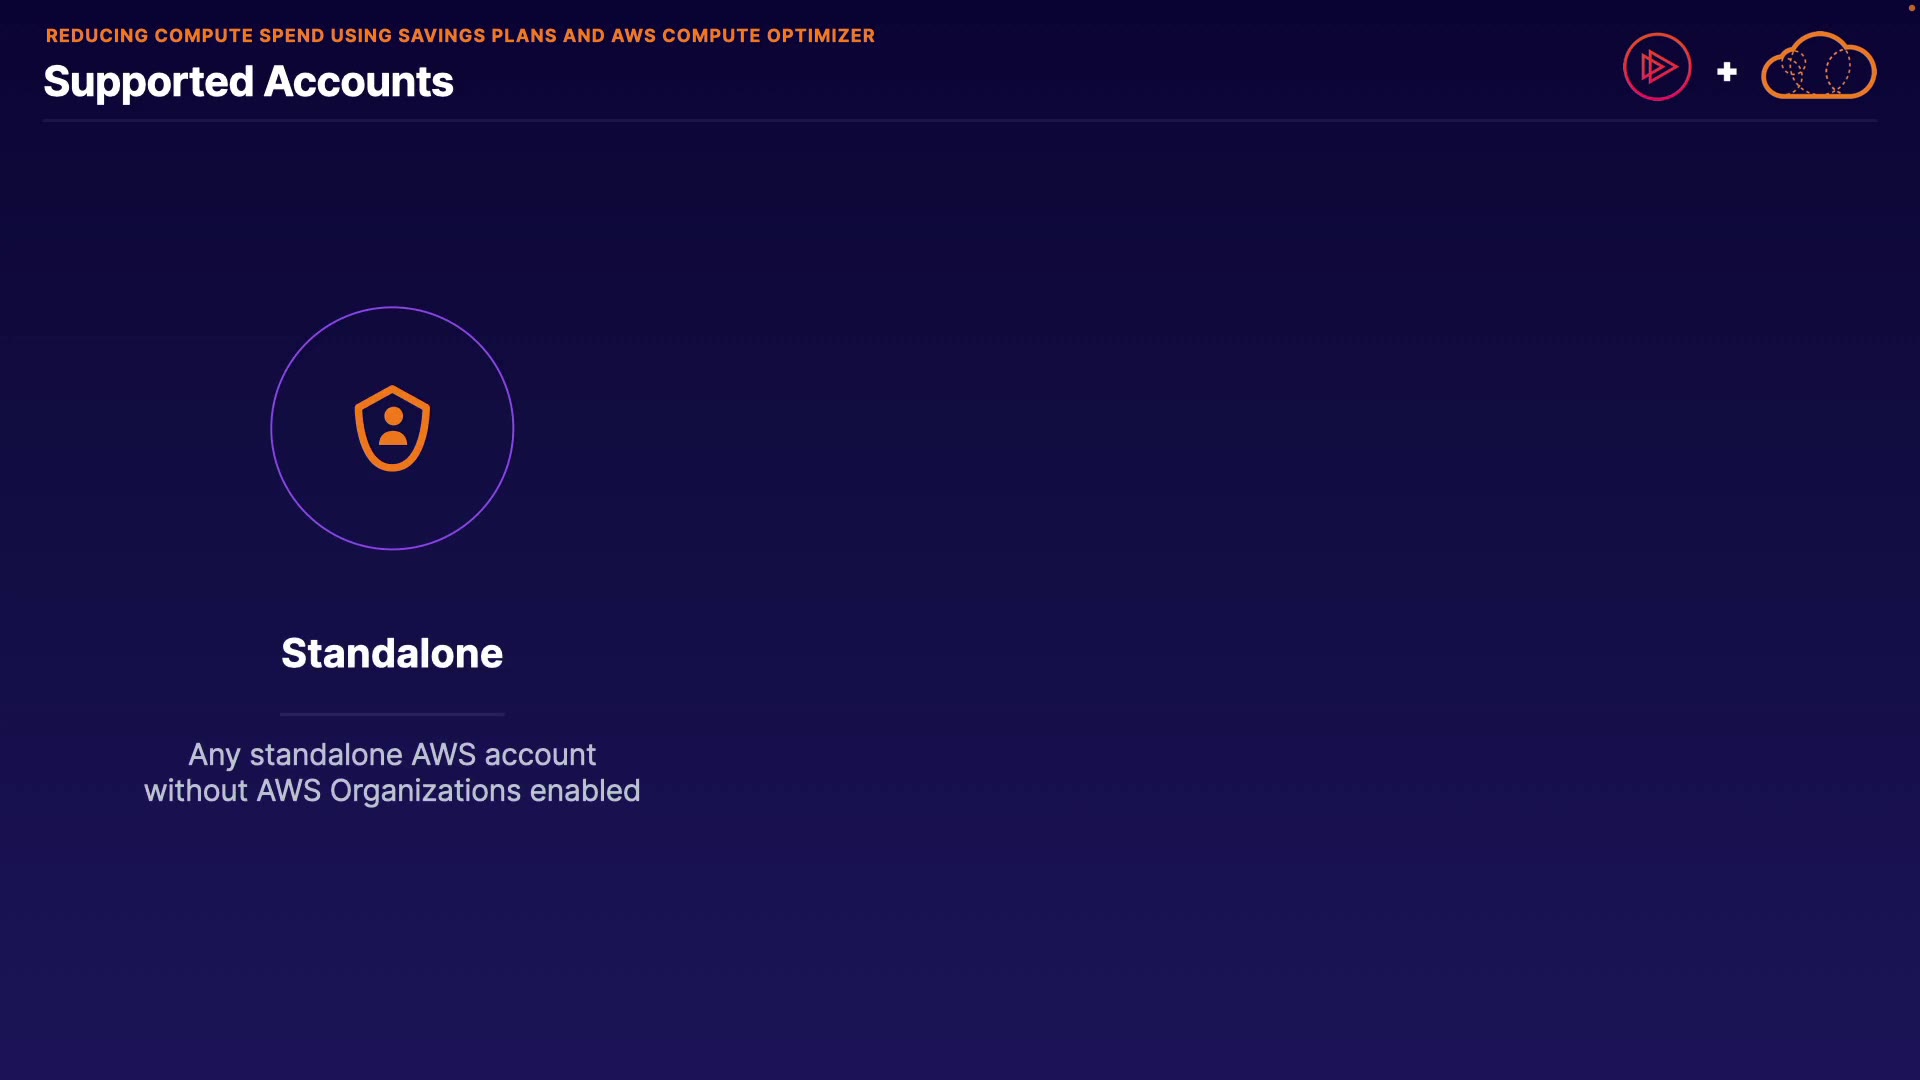This screenshot has height=1080, width=1920.
Task: Click the without AWS Organizations enabled line
Action: [x=392, y=791]
